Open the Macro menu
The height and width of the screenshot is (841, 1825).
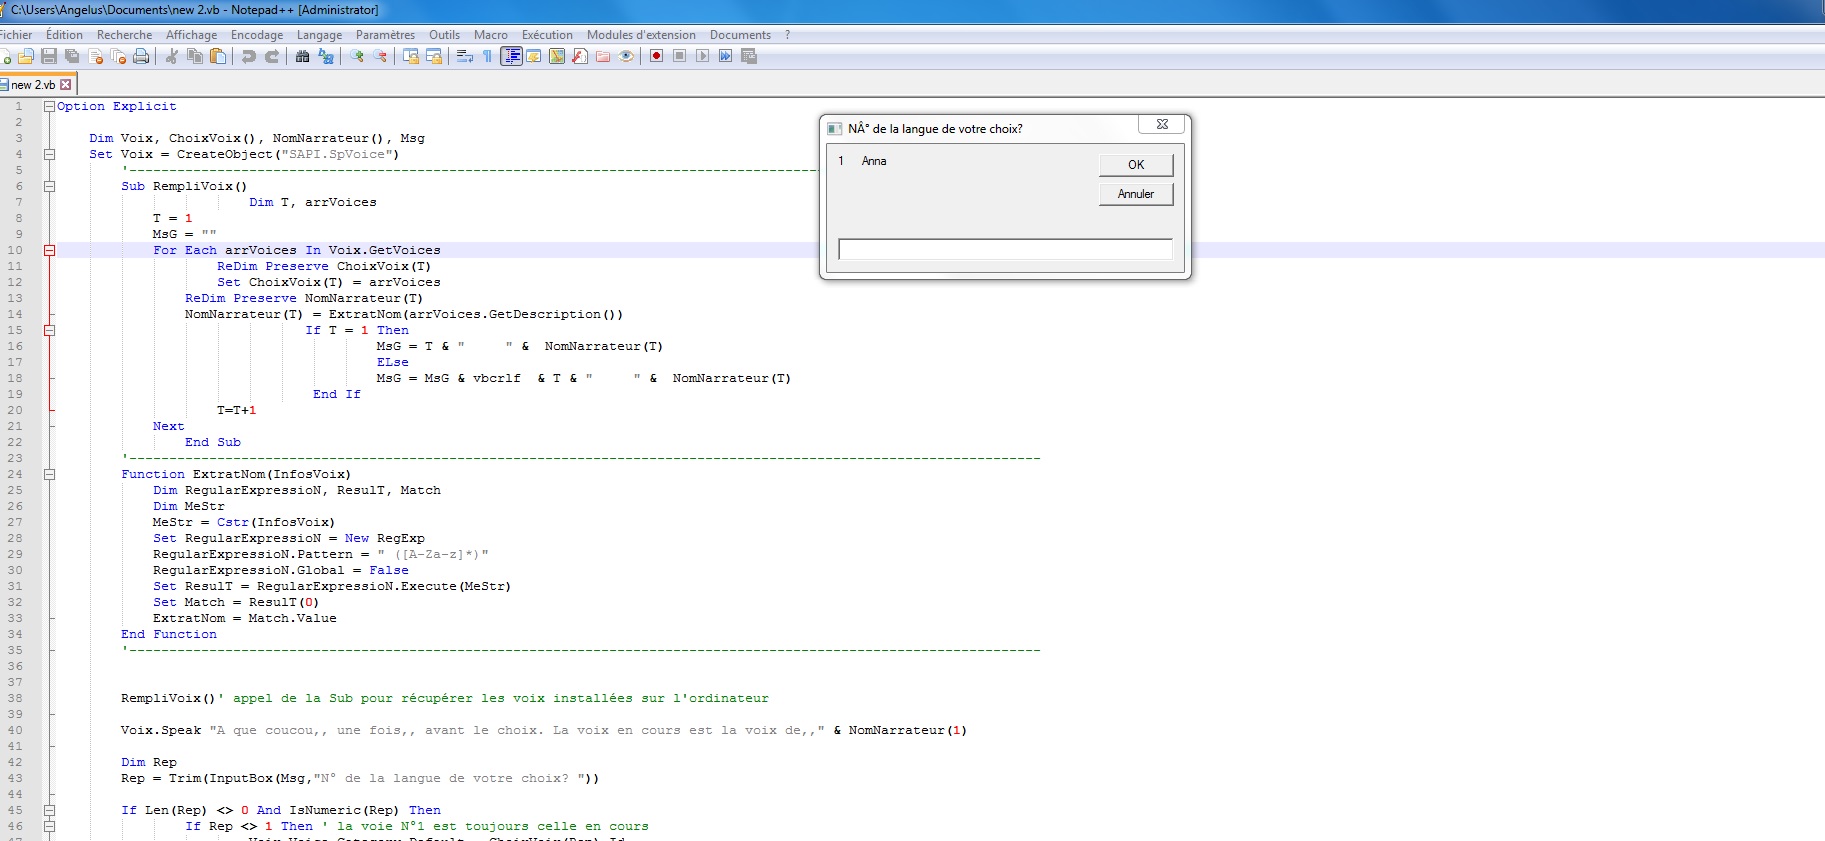[490, 35]
